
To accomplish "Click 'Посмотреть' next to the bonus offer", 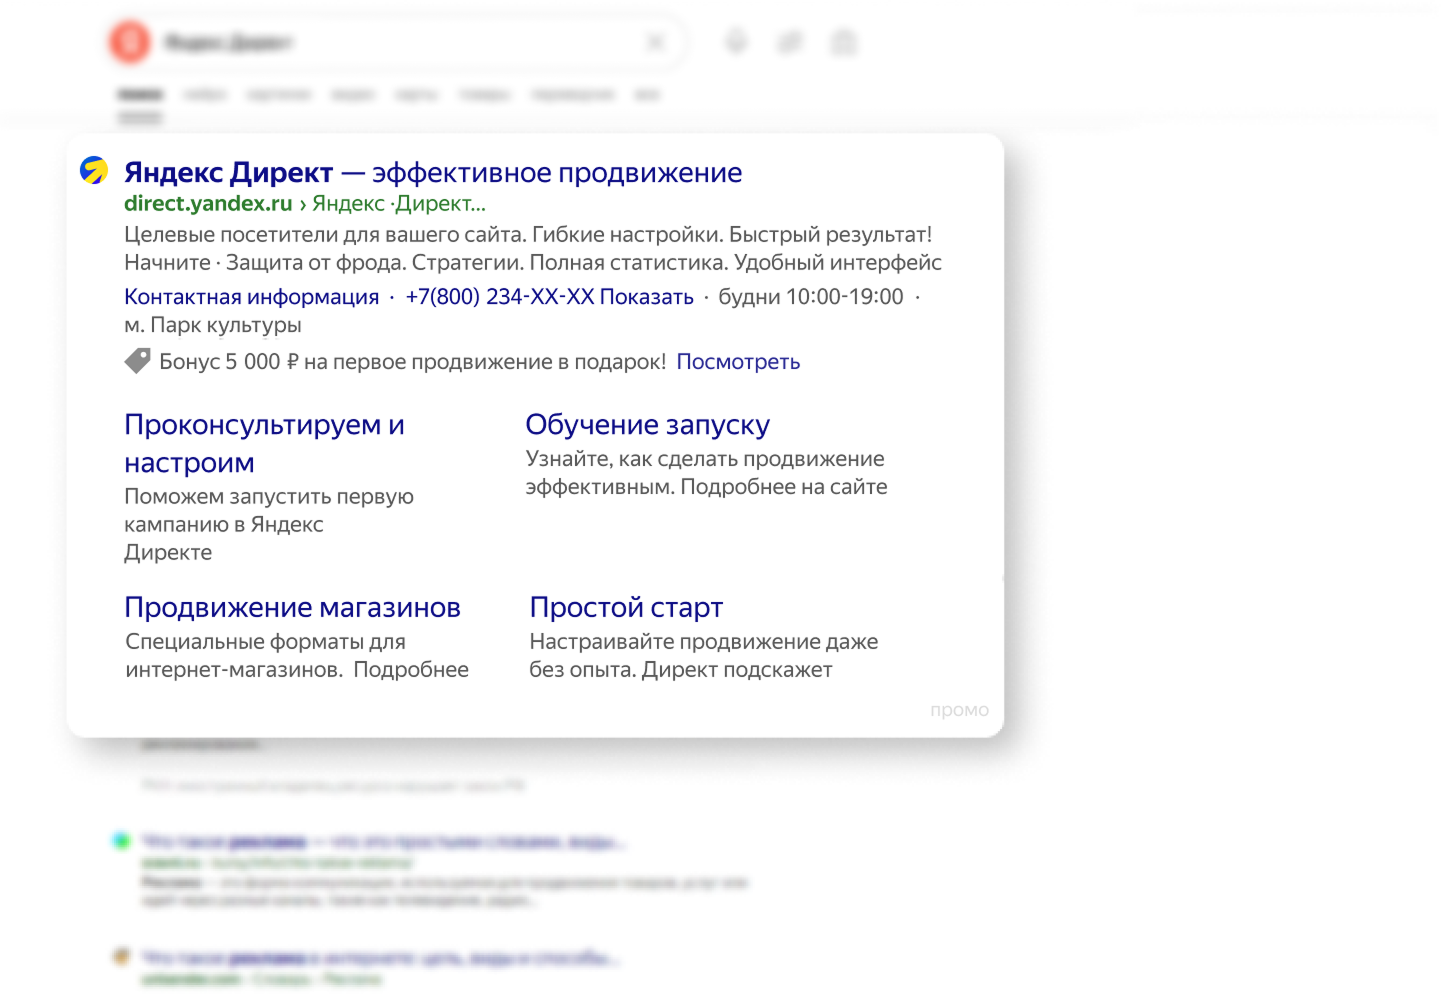I will click(738, 362).
